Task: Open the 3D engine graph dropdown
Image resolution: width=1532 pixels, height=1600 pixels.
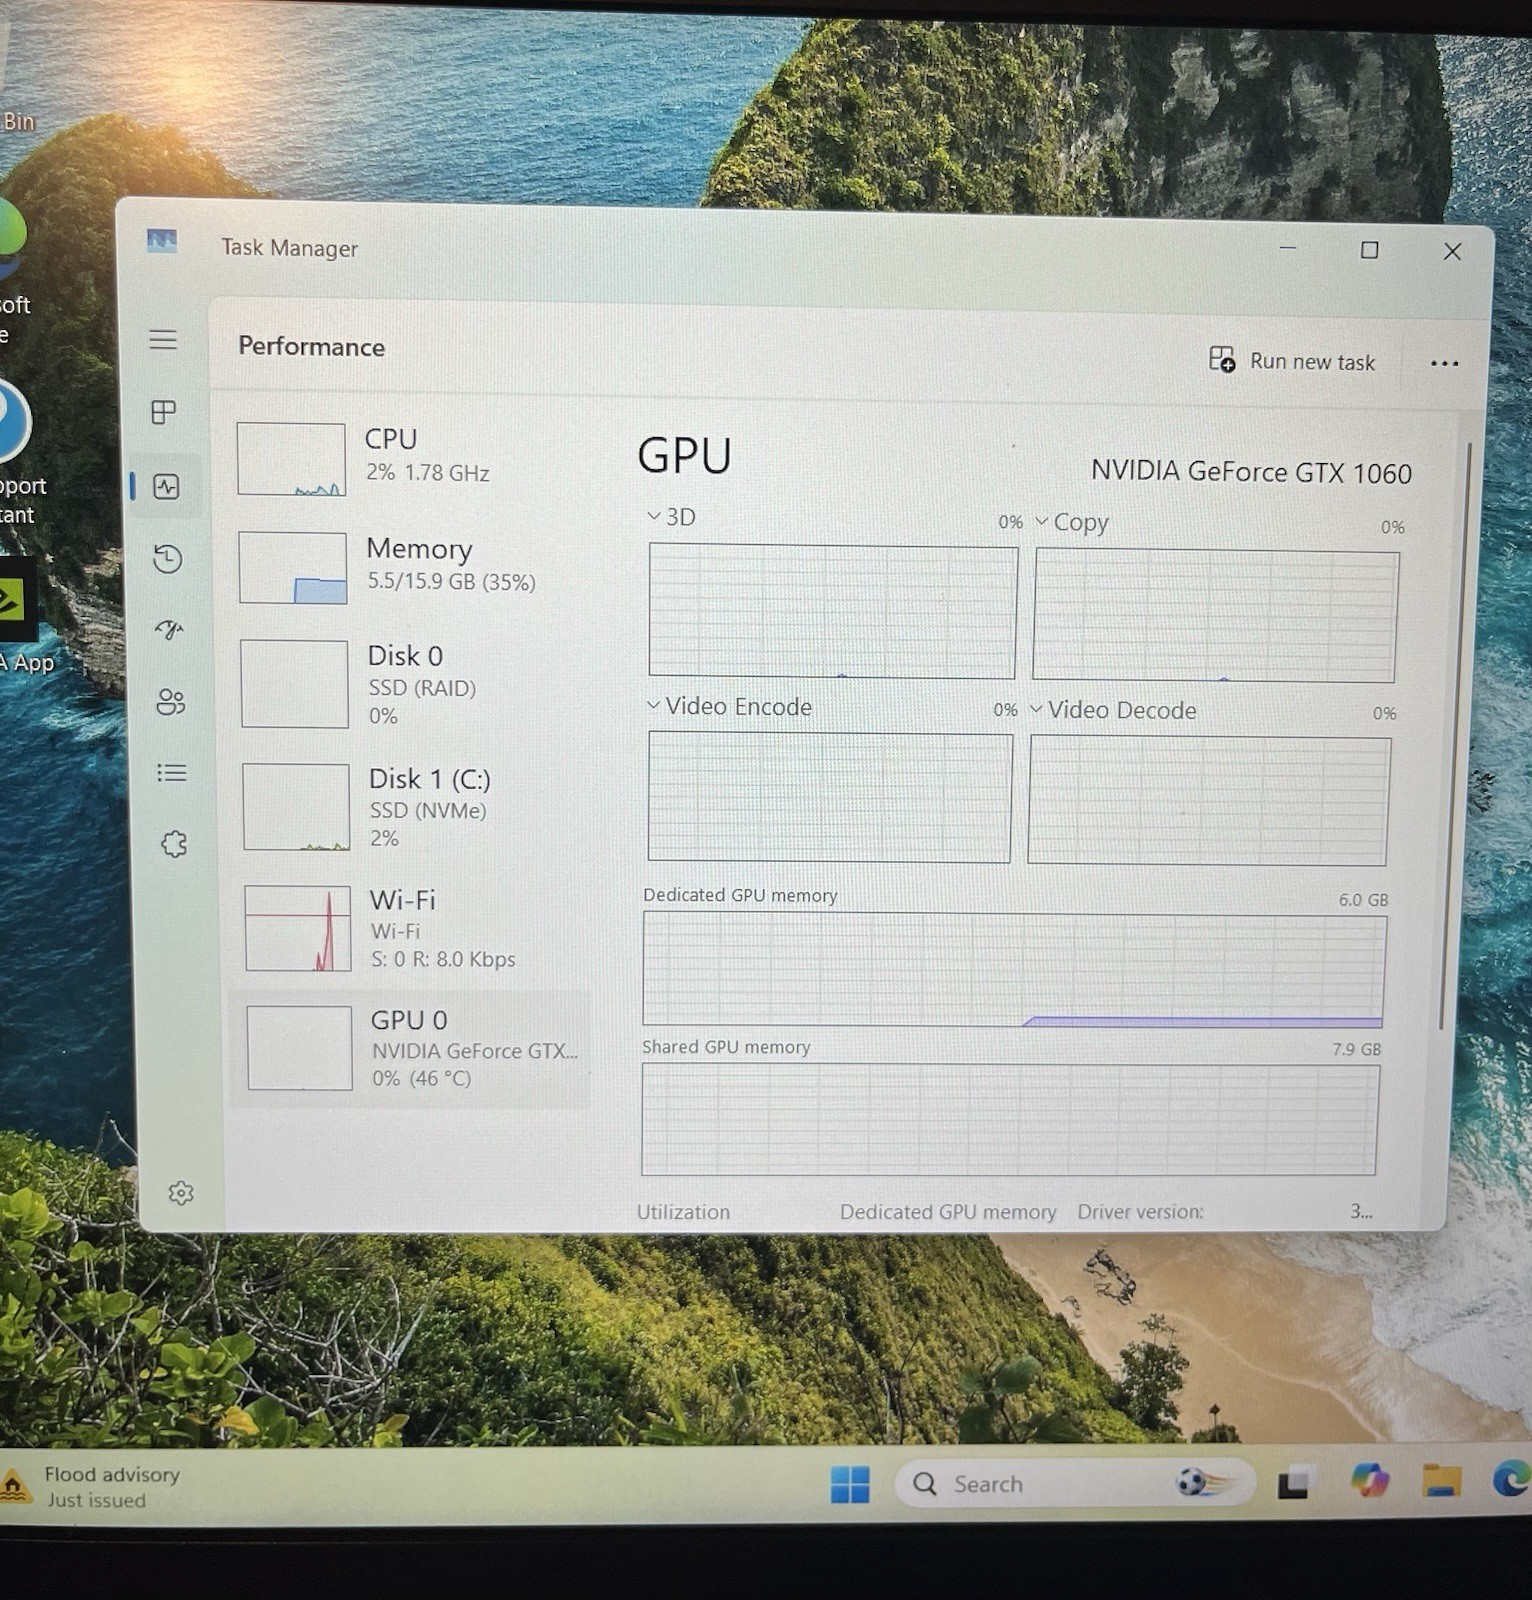Action: (671, 517)
